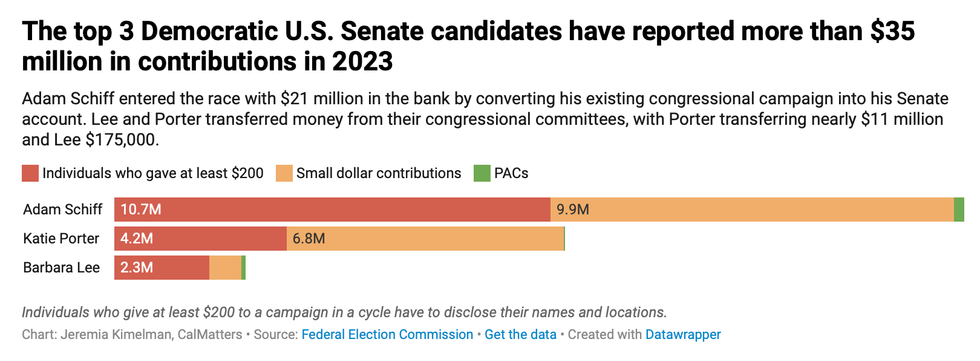
Task: Select Katie Porter's 4.2M red bar
Action: [200, 239]
